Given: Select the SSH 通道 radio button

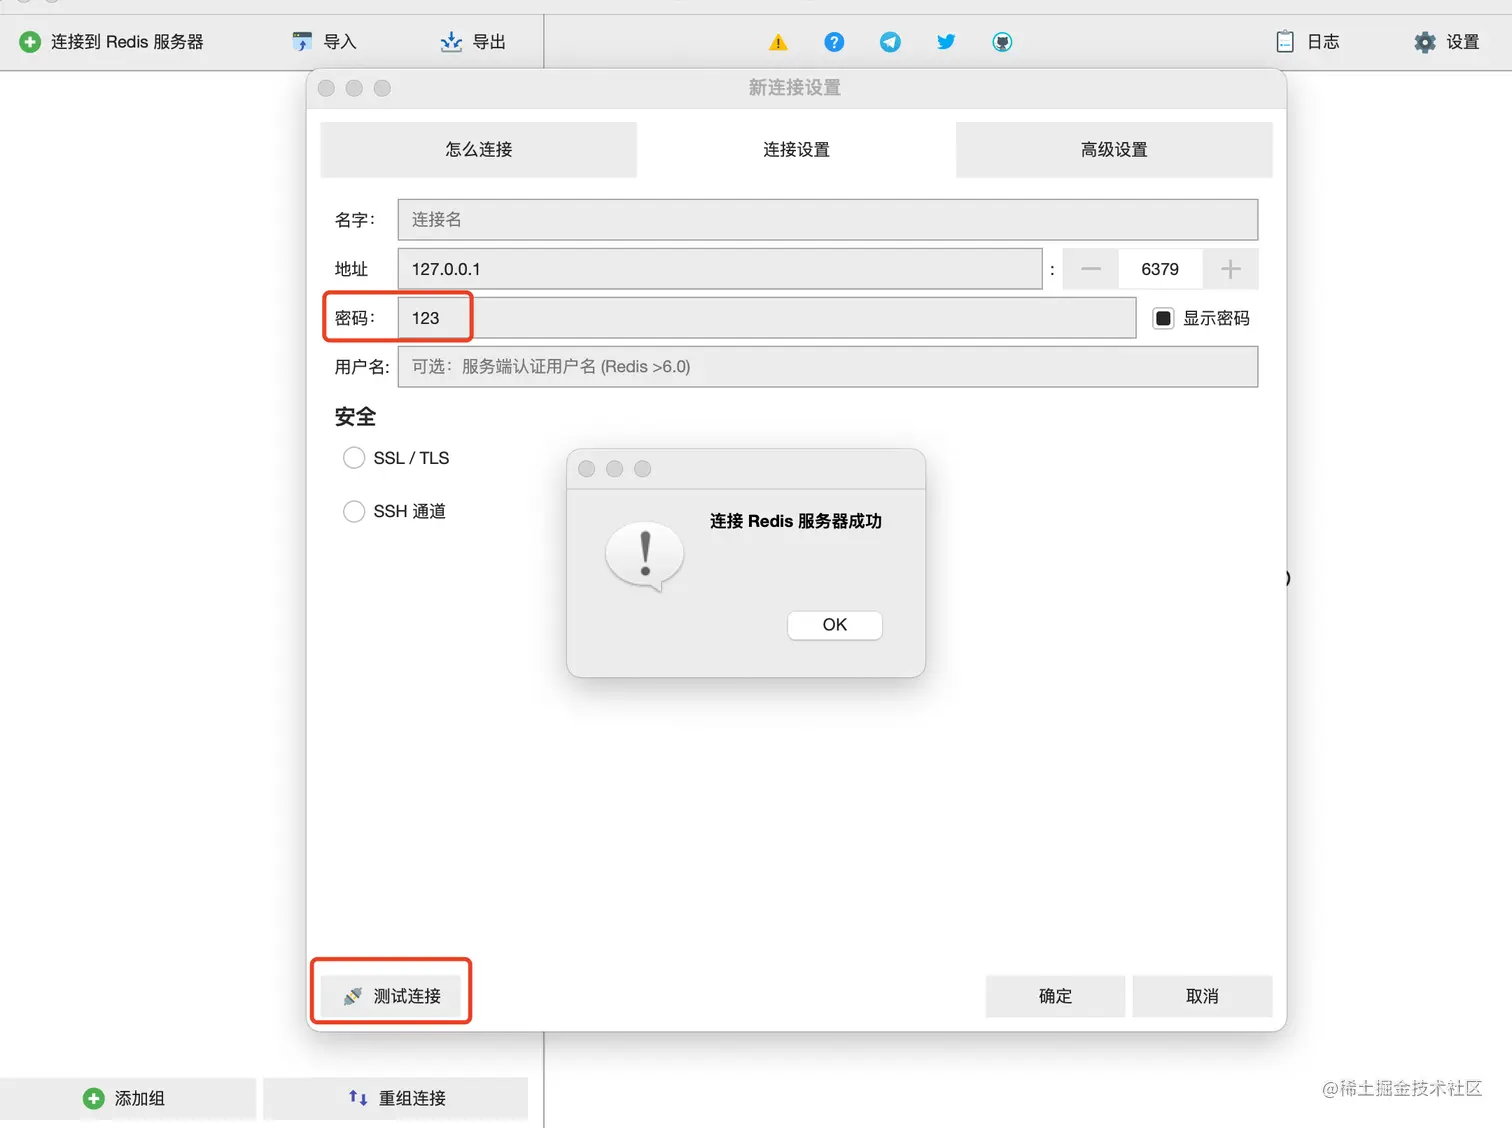Looking at the screenshot, I should click(x=354, y=511).
